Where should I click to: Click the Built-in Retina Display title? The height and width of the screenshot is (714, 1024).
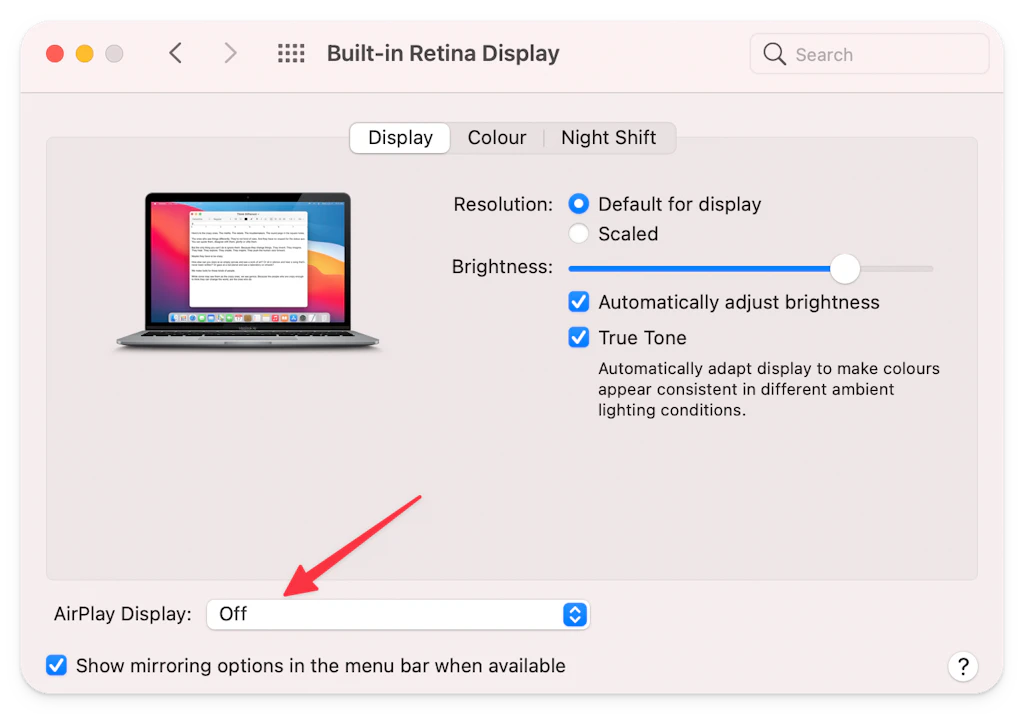(443, 54)
